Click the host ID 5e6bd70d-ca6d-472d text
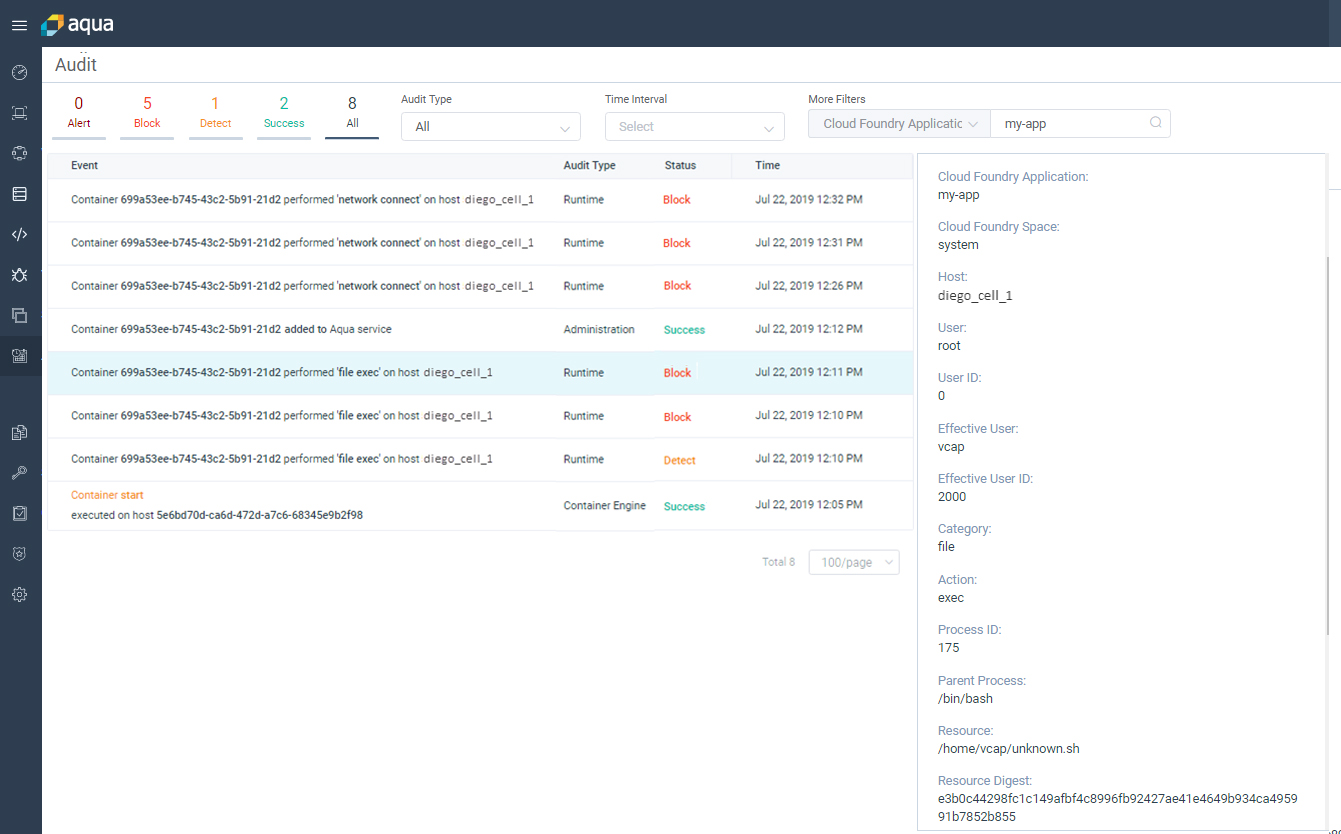Viewport: 1341px width, 834px height. (x=260, y=515)
